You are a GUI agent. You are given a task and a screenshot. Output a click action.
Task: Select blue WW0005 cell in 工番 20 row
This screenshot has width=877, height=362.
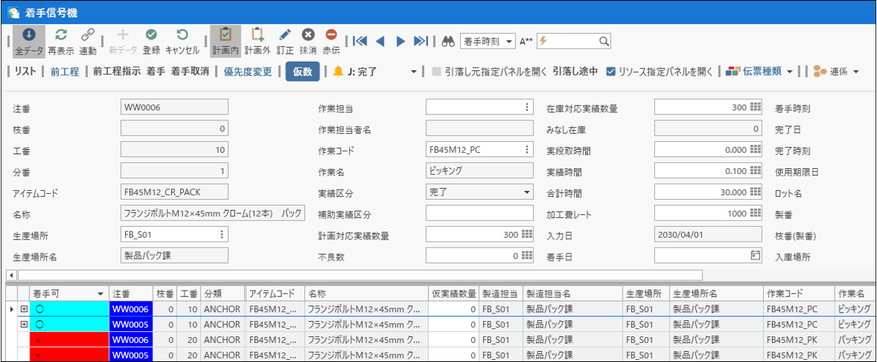tap(131, 355)
